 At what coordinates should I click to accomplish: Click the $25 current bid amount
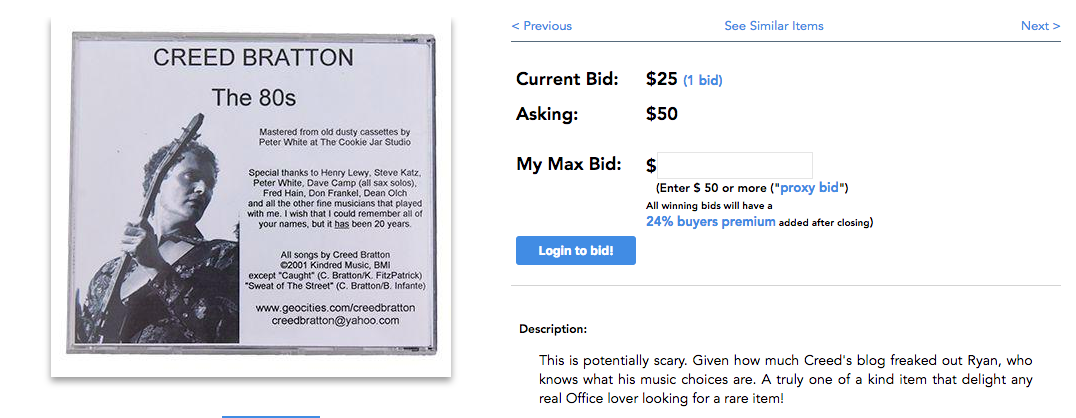(662, 79)
